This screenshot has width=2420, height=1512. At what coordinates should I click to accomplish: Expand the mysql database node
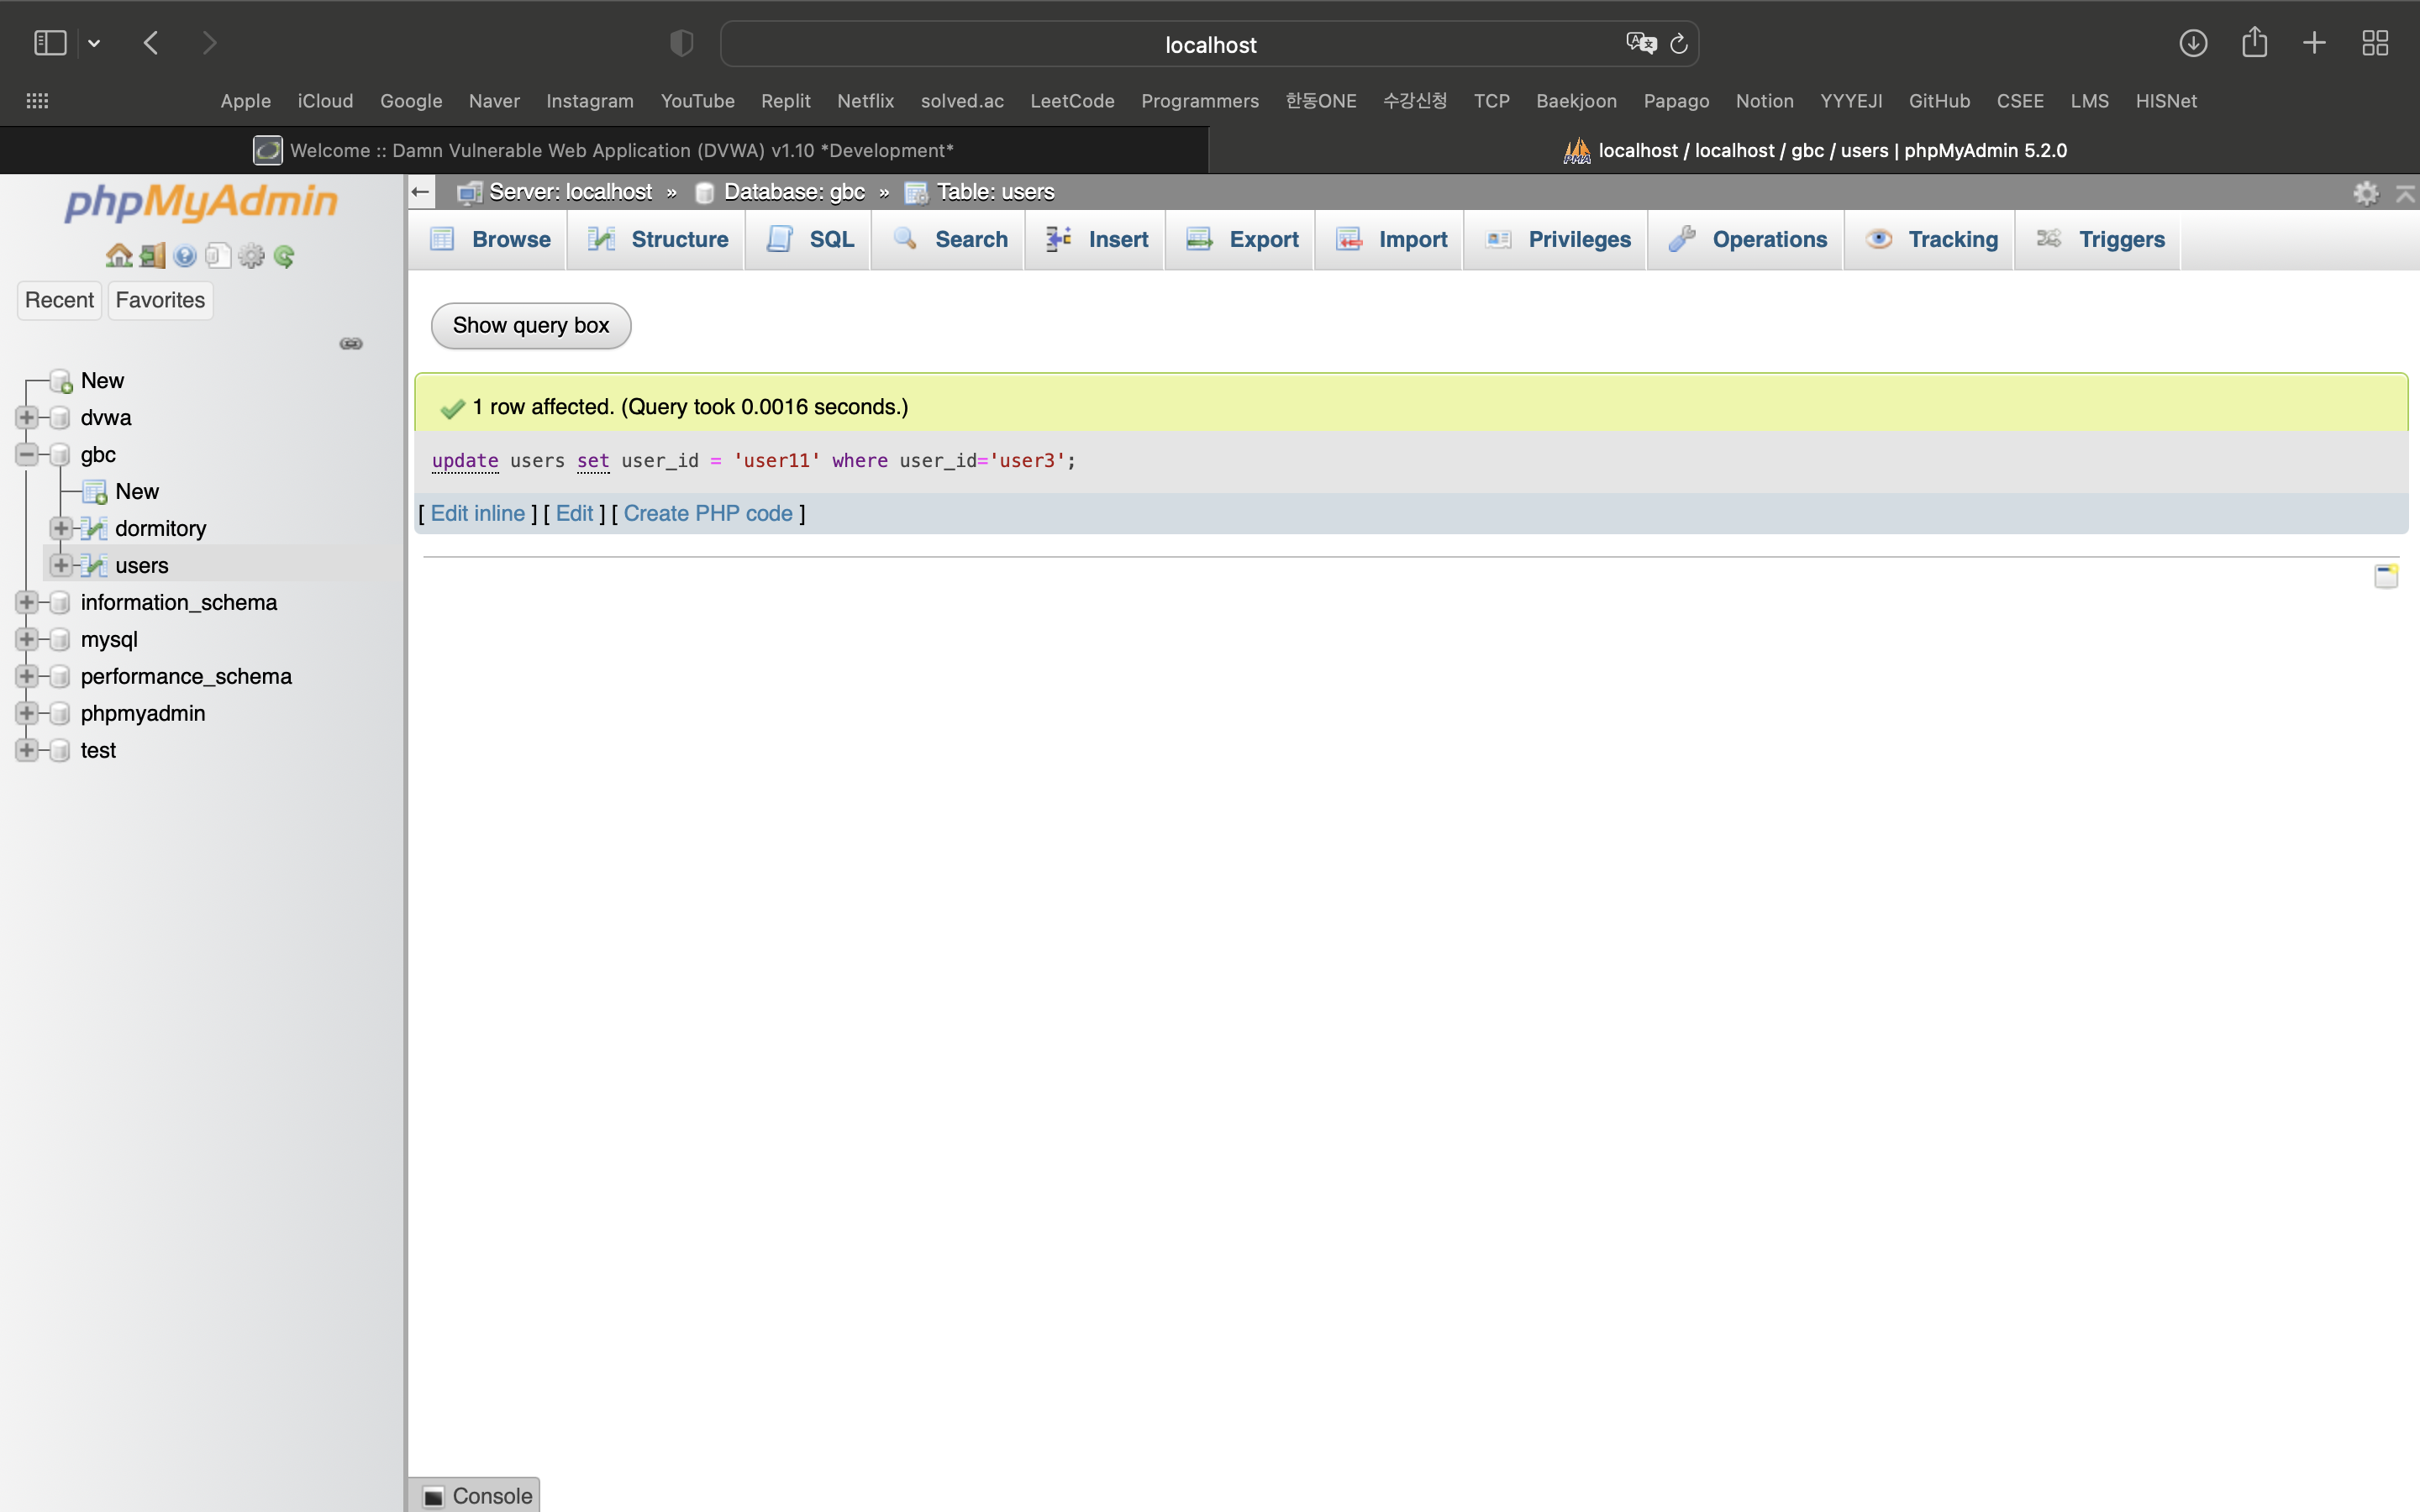coord(27,639)
